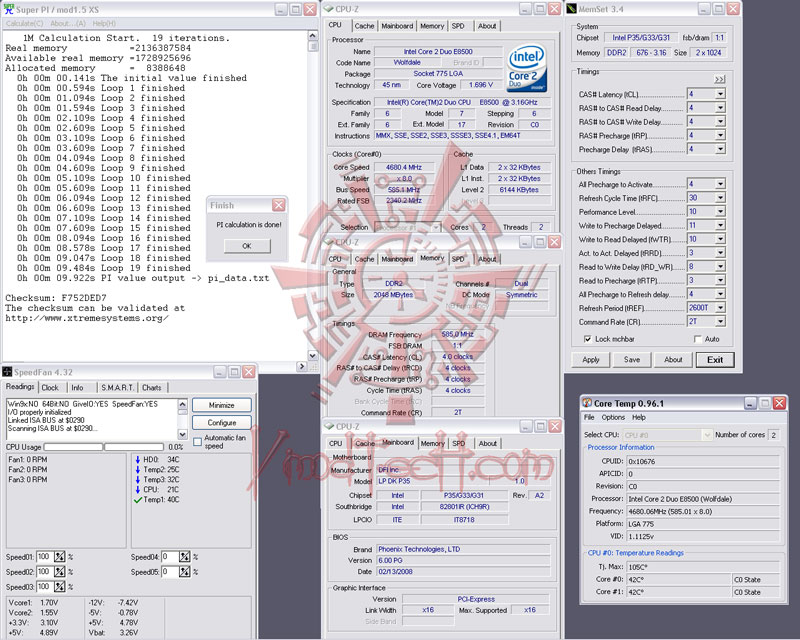The image size is (800, 640).
Task: Open the Command Rate (CR) dropdown in MemSet
Action: pos(720,322)
